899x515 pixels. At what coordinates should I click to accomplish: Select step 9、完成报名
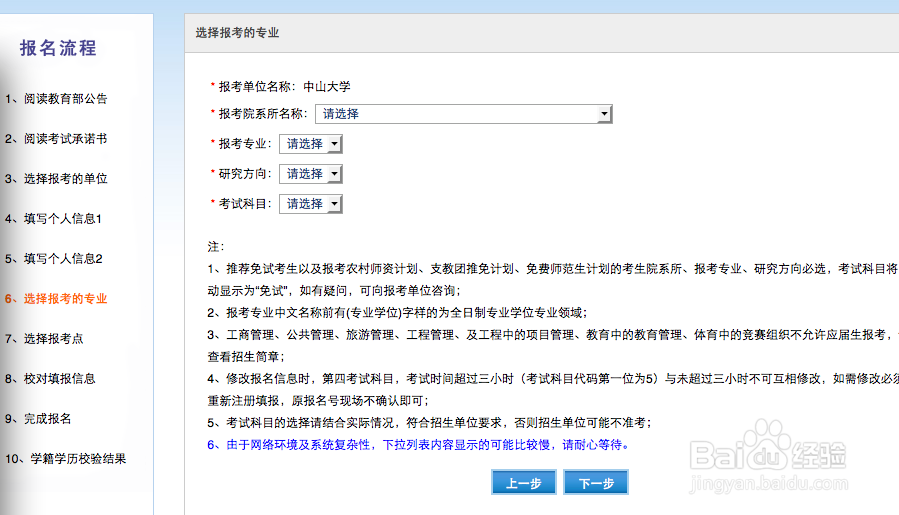(38, 419)
